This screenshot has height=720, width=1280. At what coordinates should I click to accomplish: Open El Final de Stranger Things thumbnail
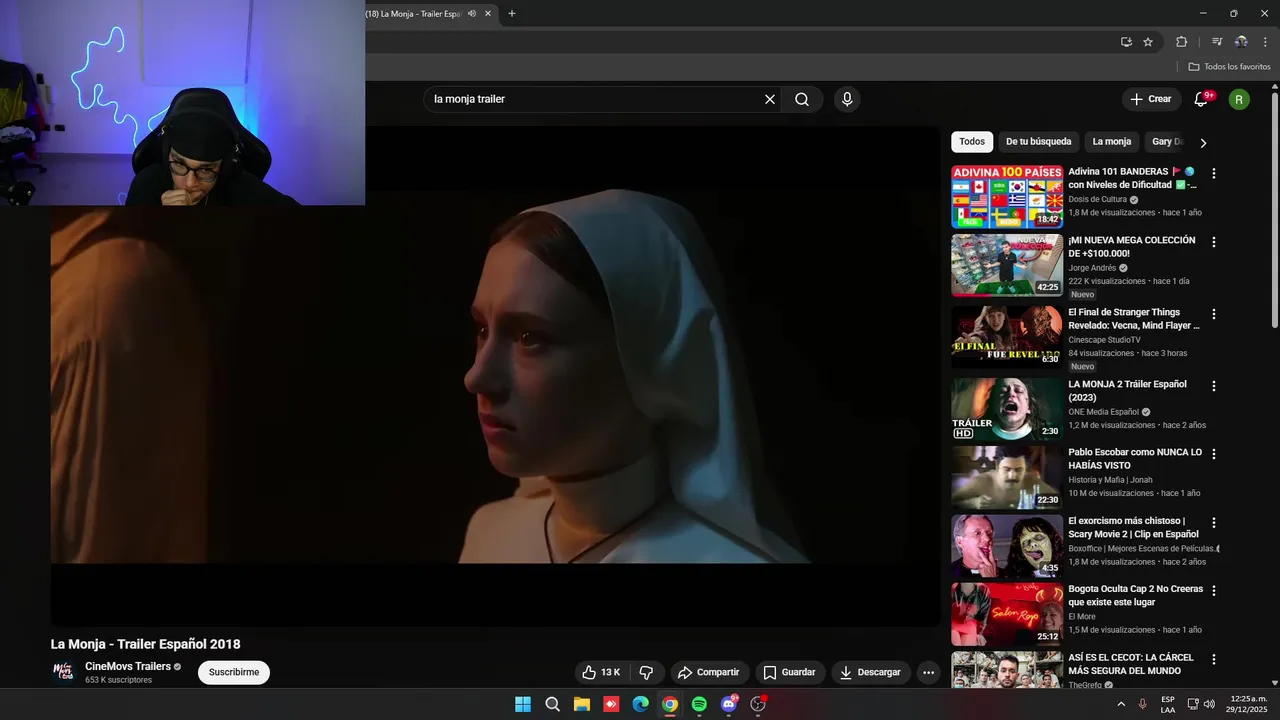1007,337
